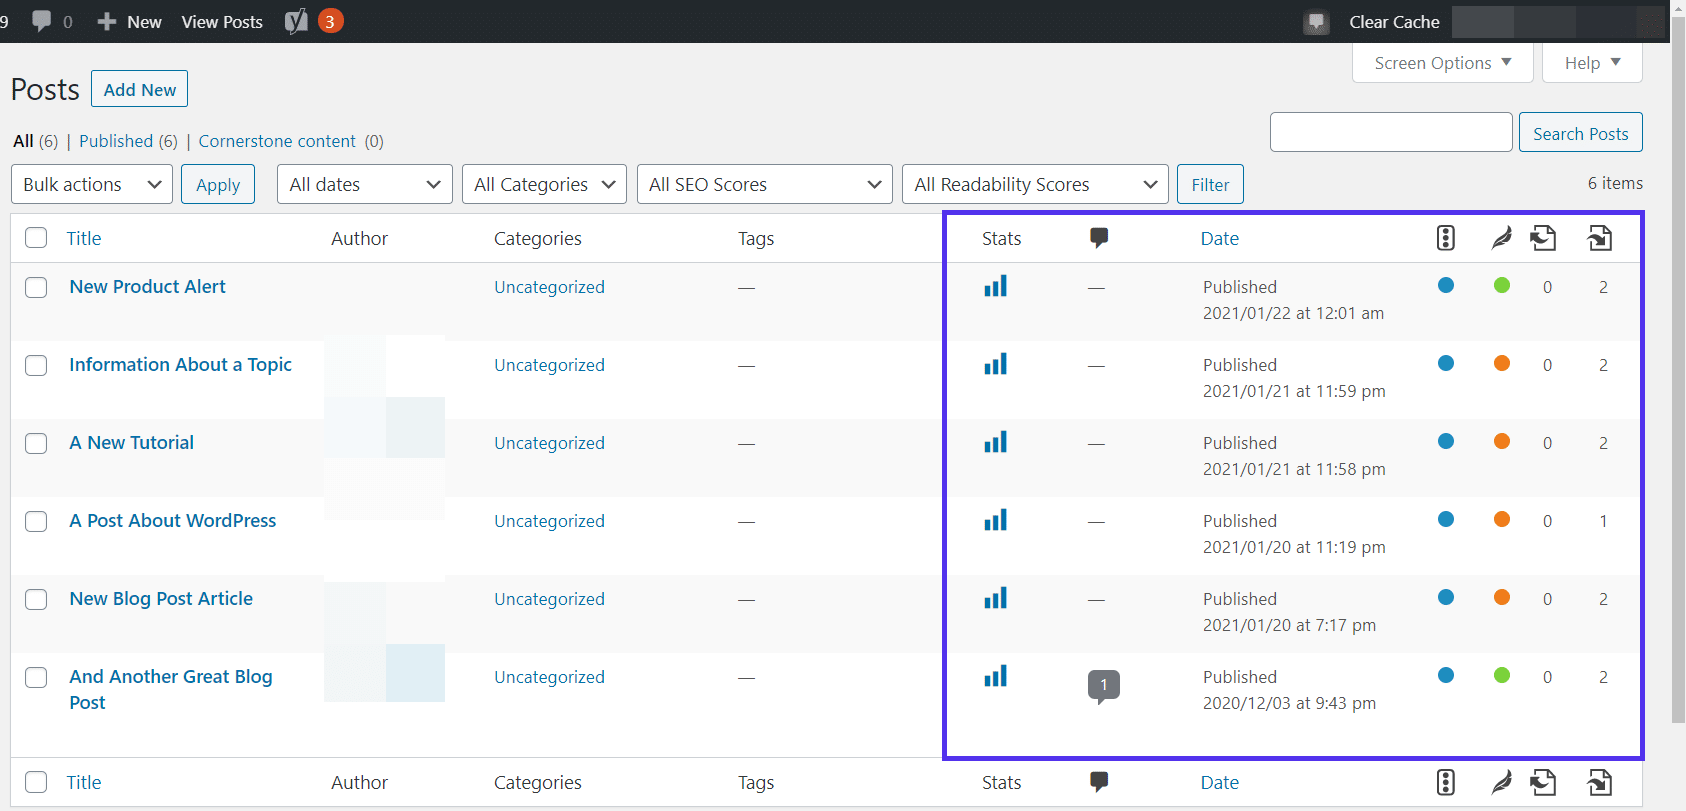Open the Screen Options tab
The width and height of the screenshot is (1686, 811).
point(1443,63)
